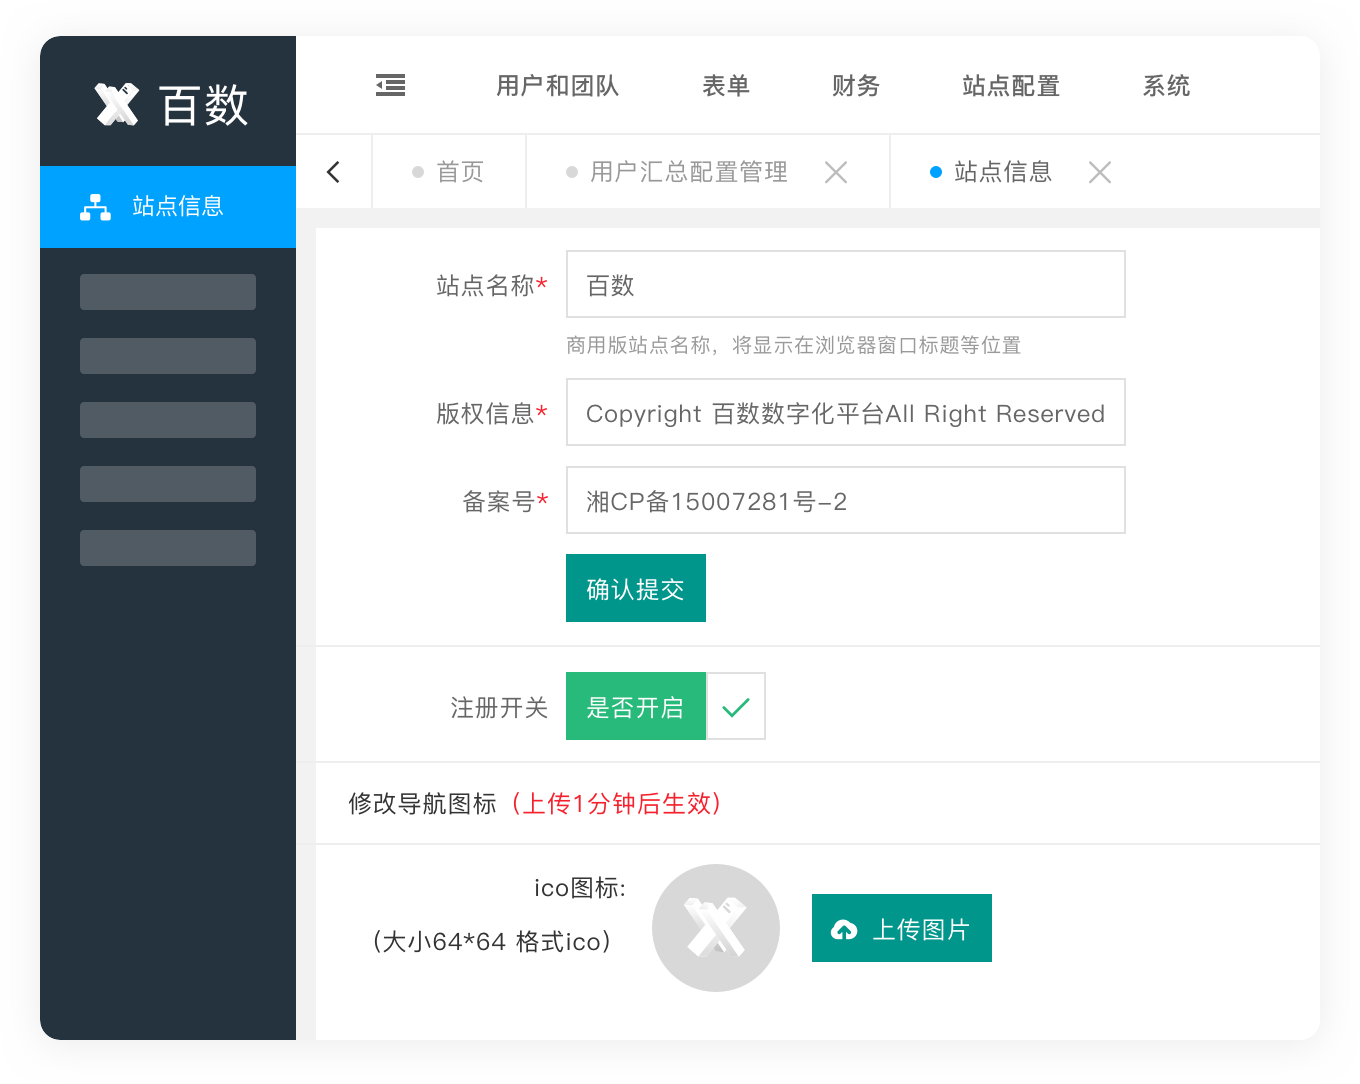Submit the form with 确认提交
Image resolution: width=1360 pixels, height=1084 pixels.
(x=636, y=588)
